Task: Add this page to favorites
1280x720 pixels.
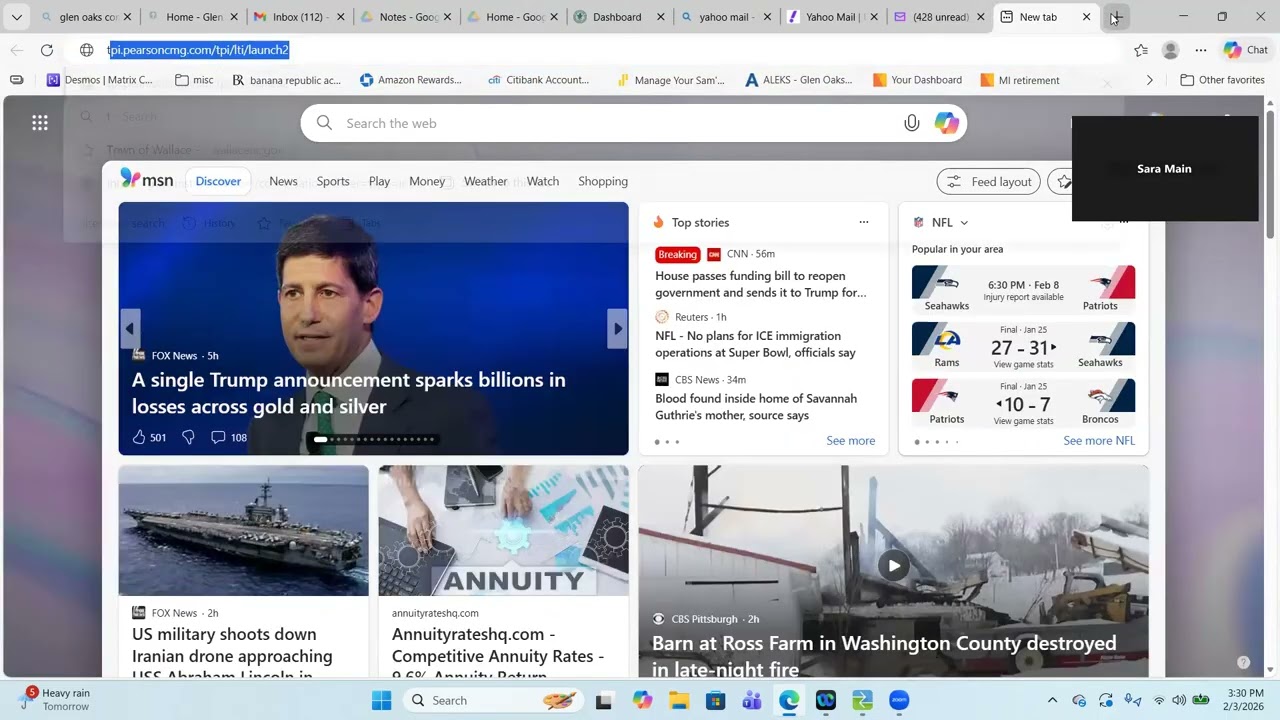Action: 1141,50
